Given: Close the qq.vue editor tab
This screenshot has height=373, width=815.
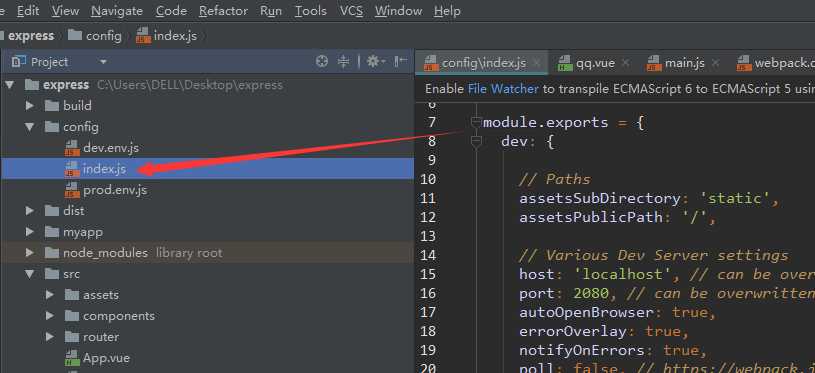Looking at the screenshot, I should 626,63.
